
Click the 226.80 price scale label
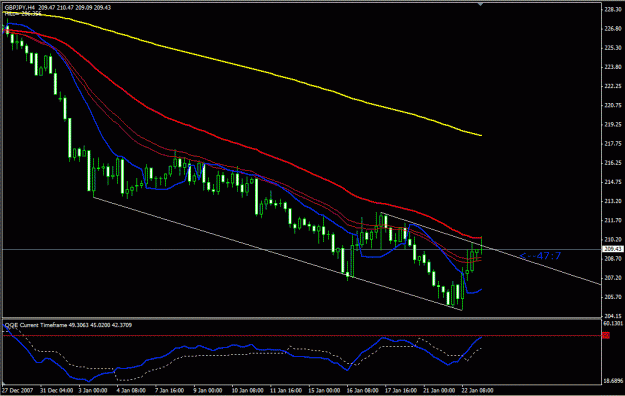pos(613,28)
